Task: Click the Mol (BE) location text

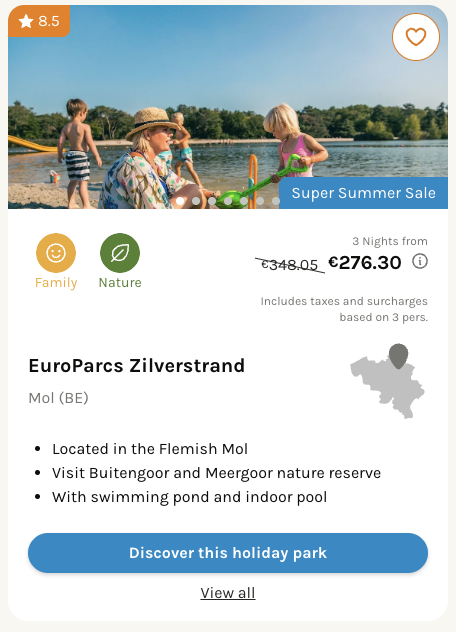Action: coord(58,398)
